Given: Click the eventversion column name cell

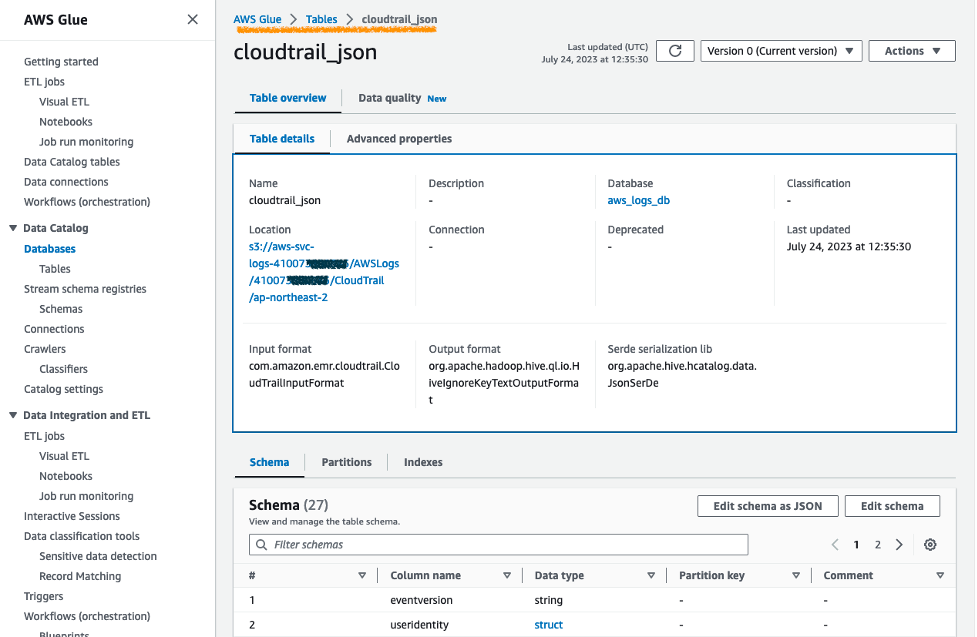Looking at the screenshot, I should pos(422,600).
